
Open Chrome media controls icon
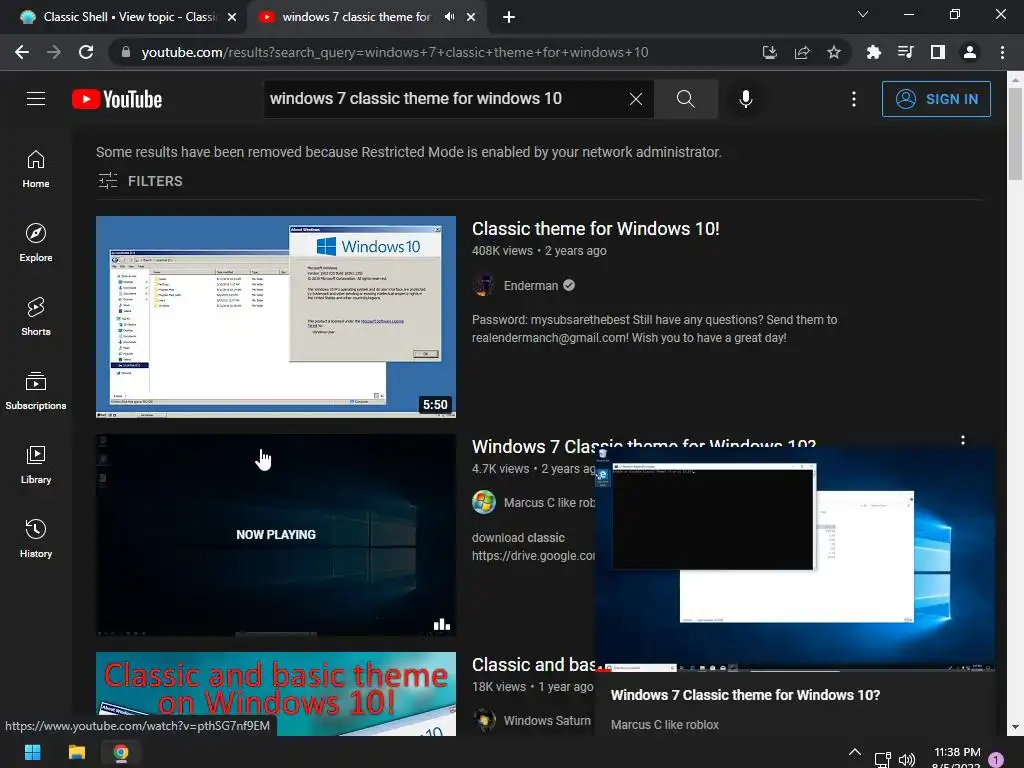[x=905, y=52]
